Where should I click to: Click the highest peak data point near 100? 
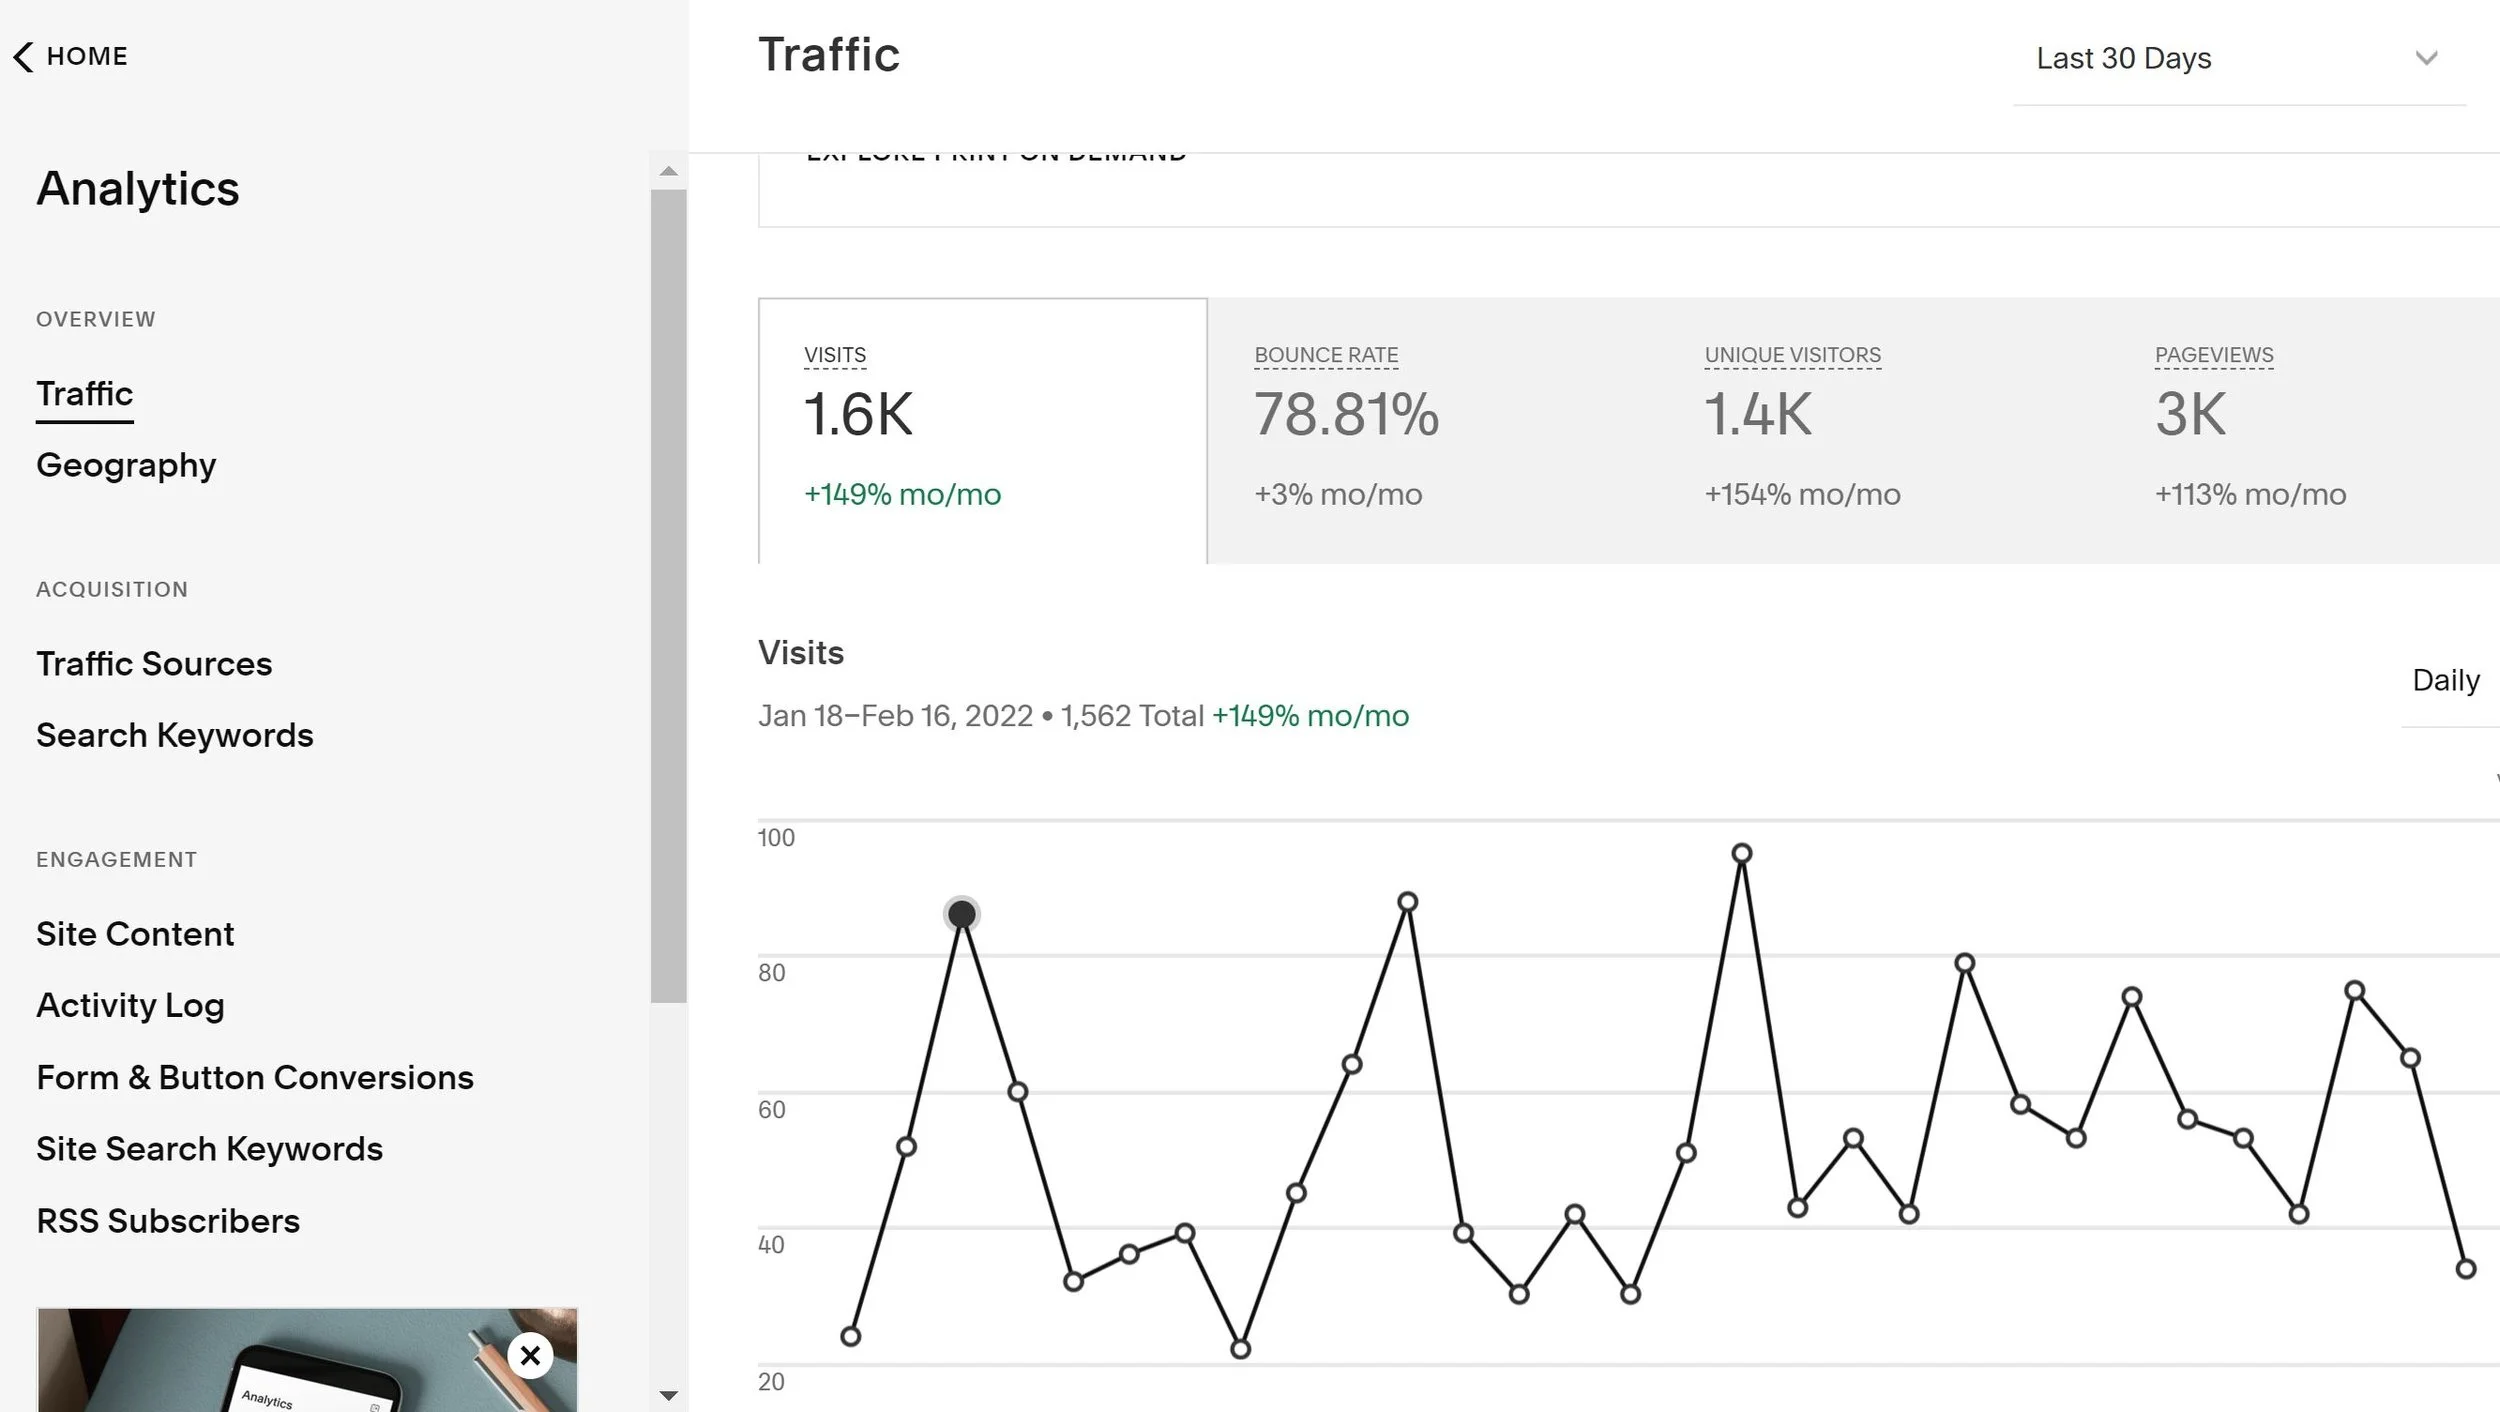(1742, 853)
